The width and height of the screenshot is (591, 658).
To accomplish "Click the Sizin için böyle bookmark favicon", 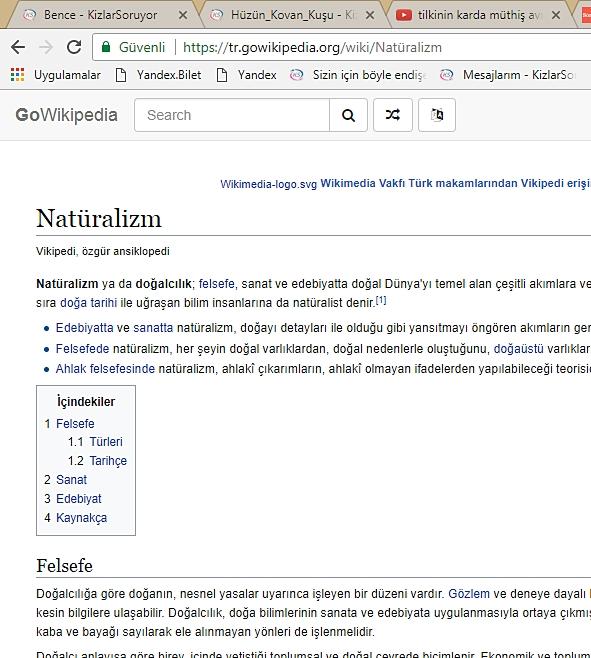I will click(296, 75).
